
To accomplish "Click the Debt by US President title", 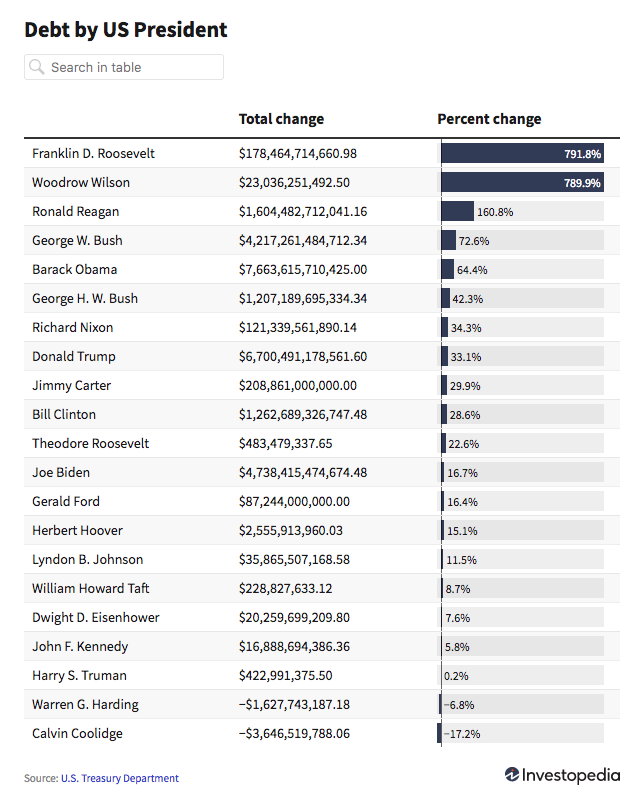I will (126, 30).
